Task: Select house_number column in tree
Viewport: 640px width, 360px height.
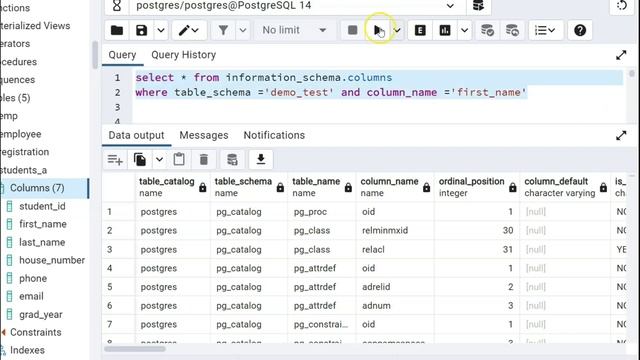Action: [52, 260]
